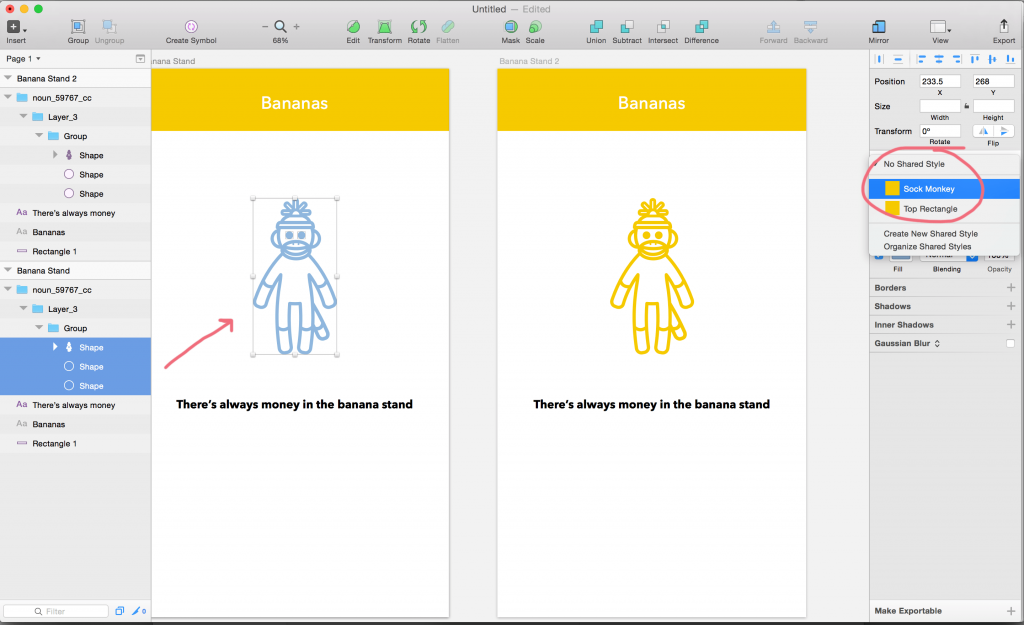Image resolution: width=1024 pixels, height=625 pixels.
Task: Click the Transform tool icon
Action: (384, 27)
